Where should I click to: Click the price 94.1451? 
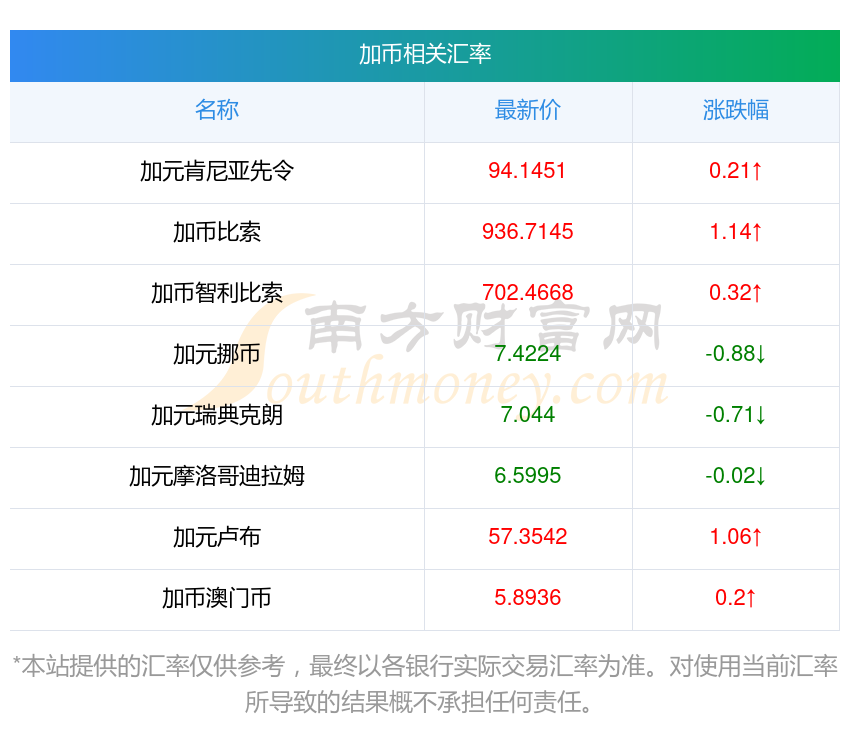527,171
